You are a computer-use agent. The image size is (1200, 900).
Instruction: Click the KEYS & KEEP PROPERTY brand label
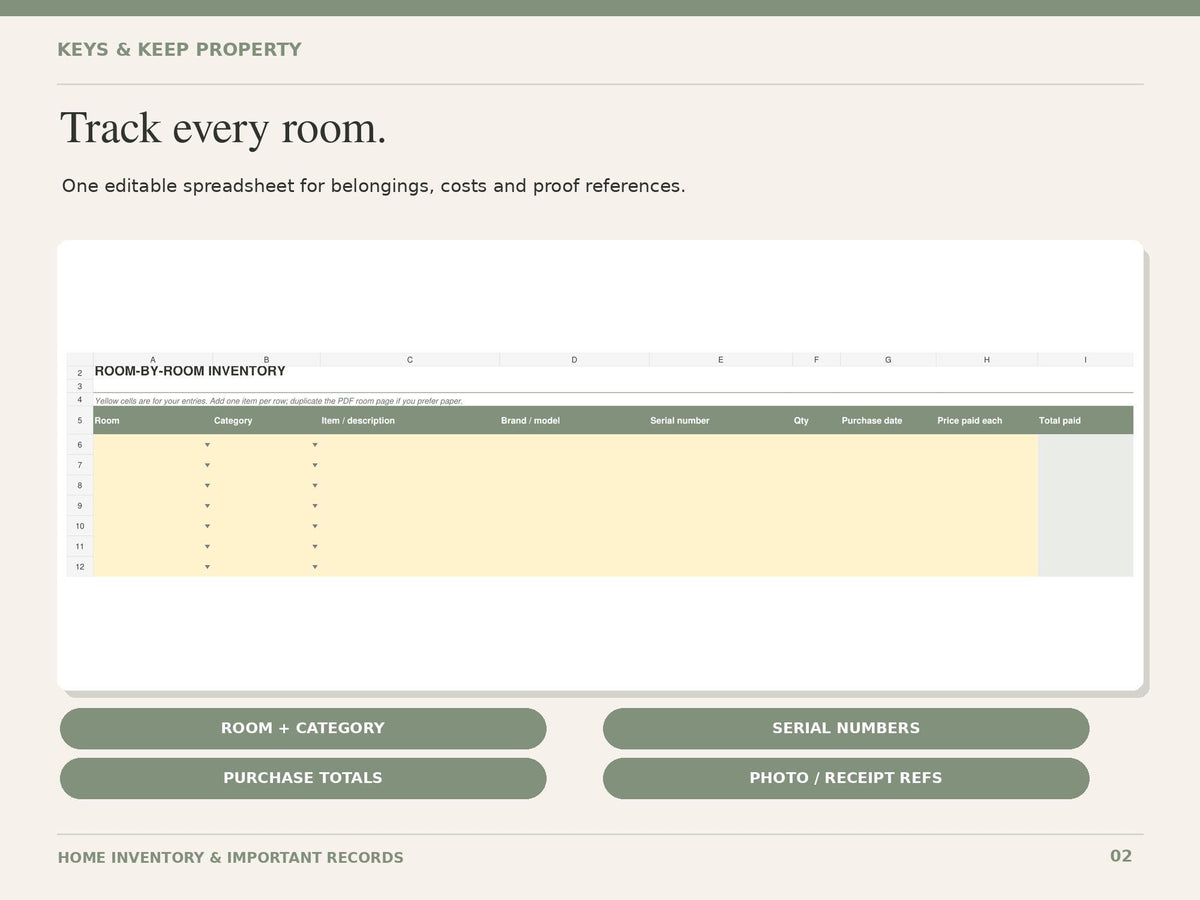click(x=179, y=50)
